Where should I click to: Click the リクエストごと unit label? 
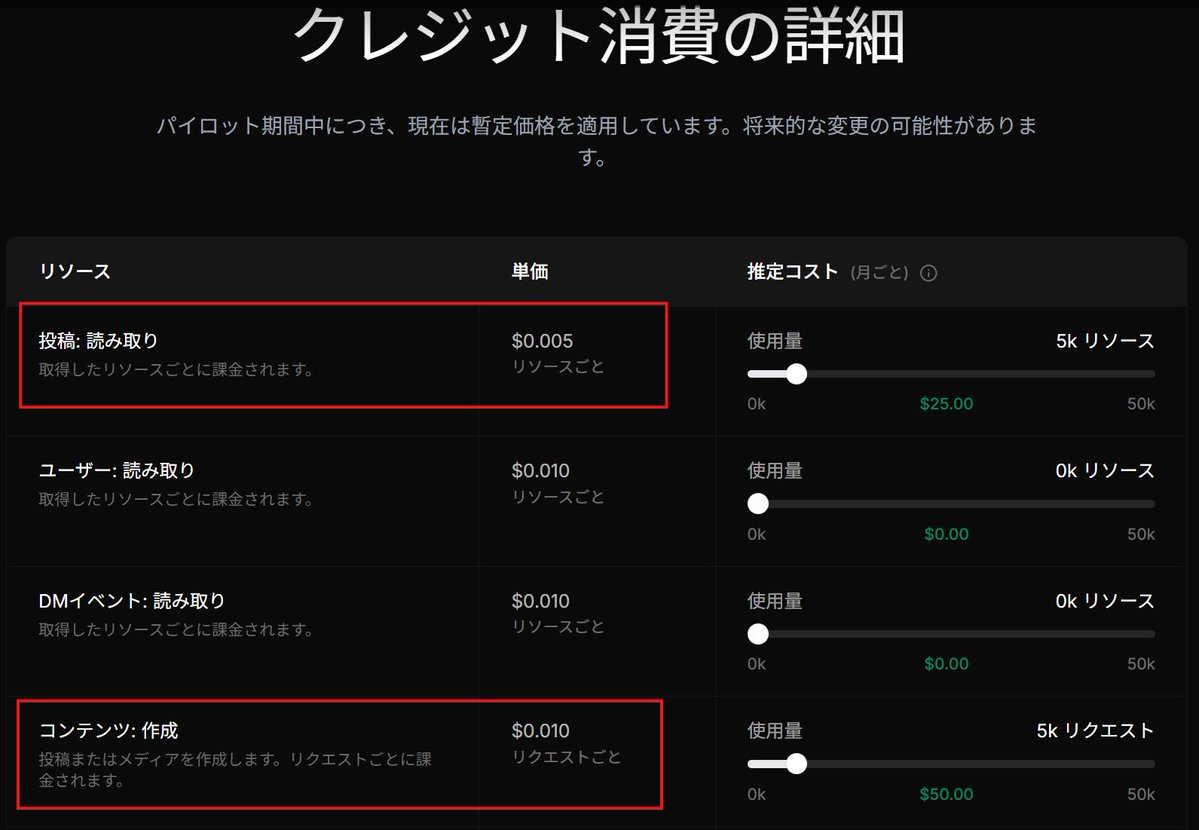point(567,757)
